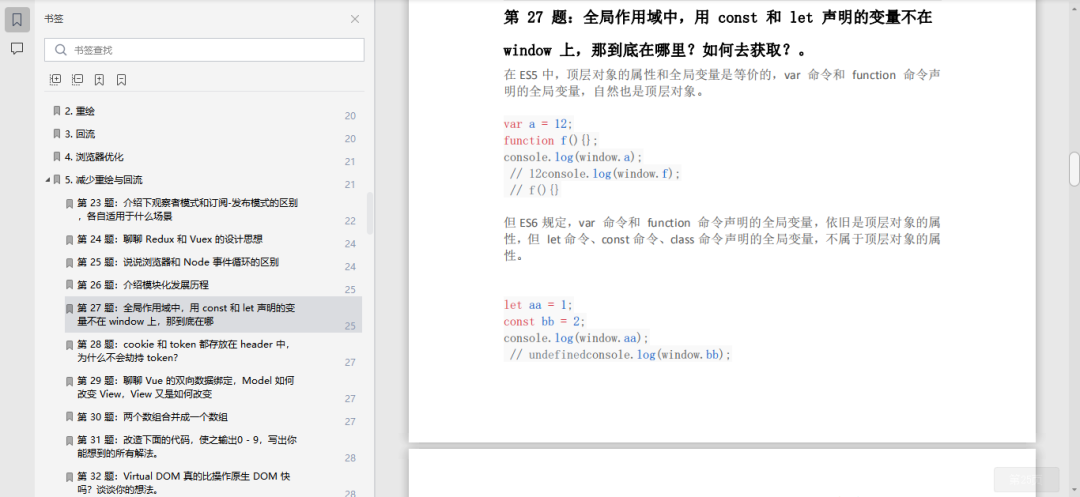Collapse all bookmarks toolbar icon
This screenshot has width=1080, height=497.
pos(78,80)
